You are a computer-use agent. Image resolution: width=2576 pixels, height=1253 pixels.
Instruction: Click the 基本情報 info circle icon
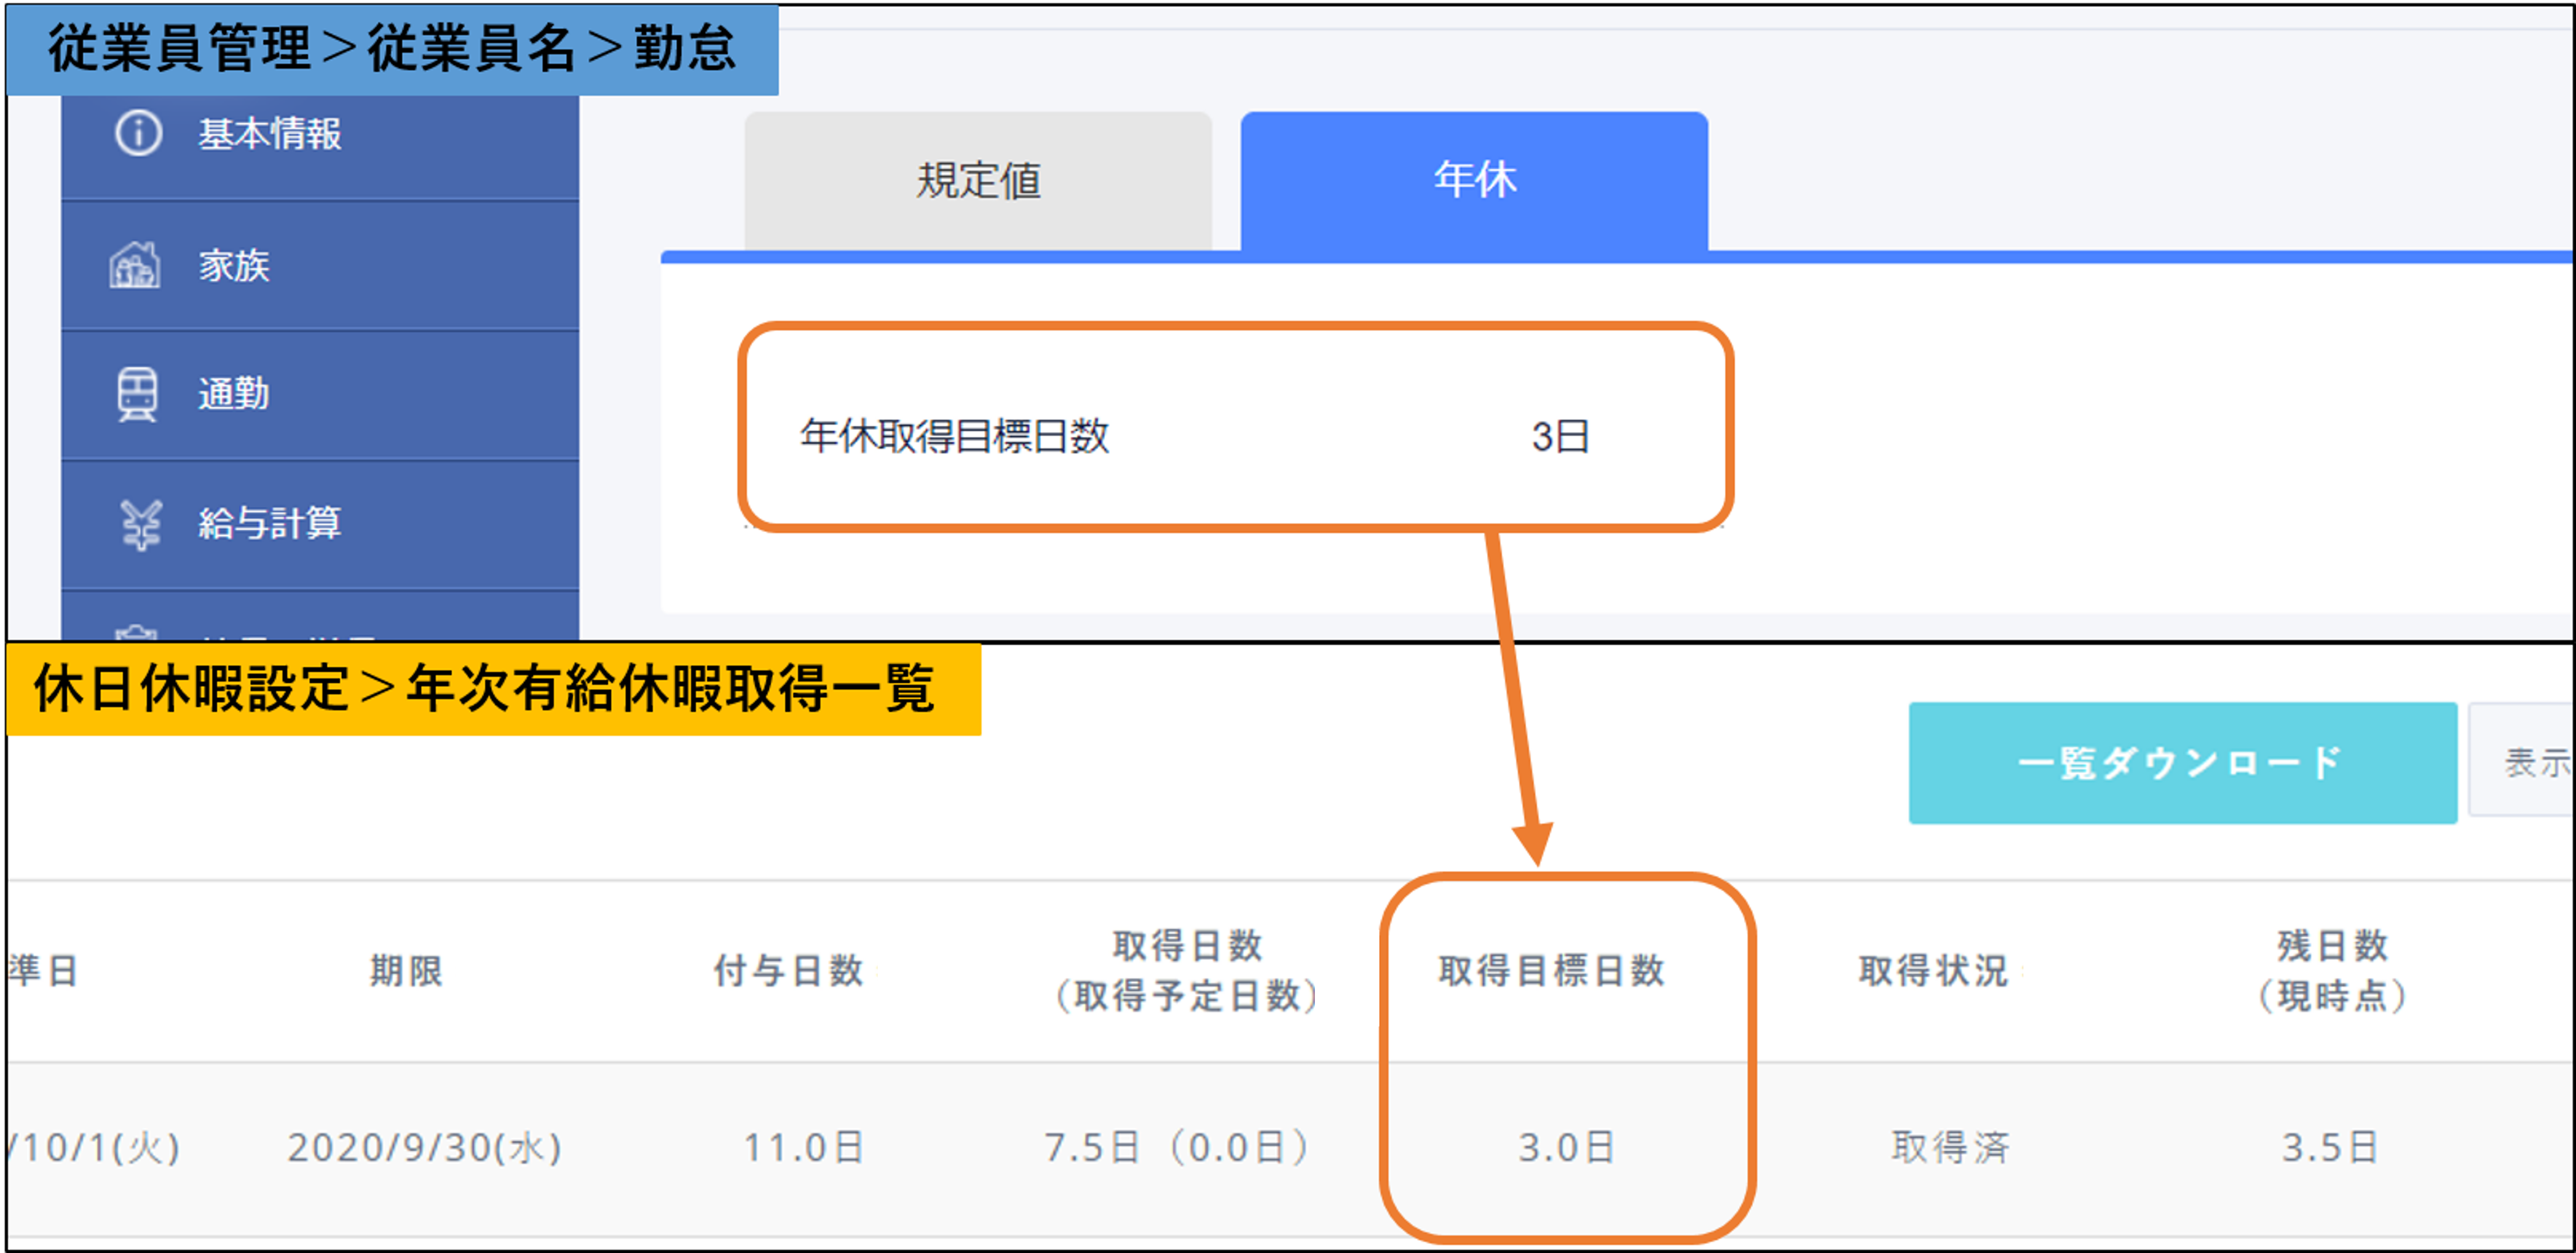coord(138,133)
